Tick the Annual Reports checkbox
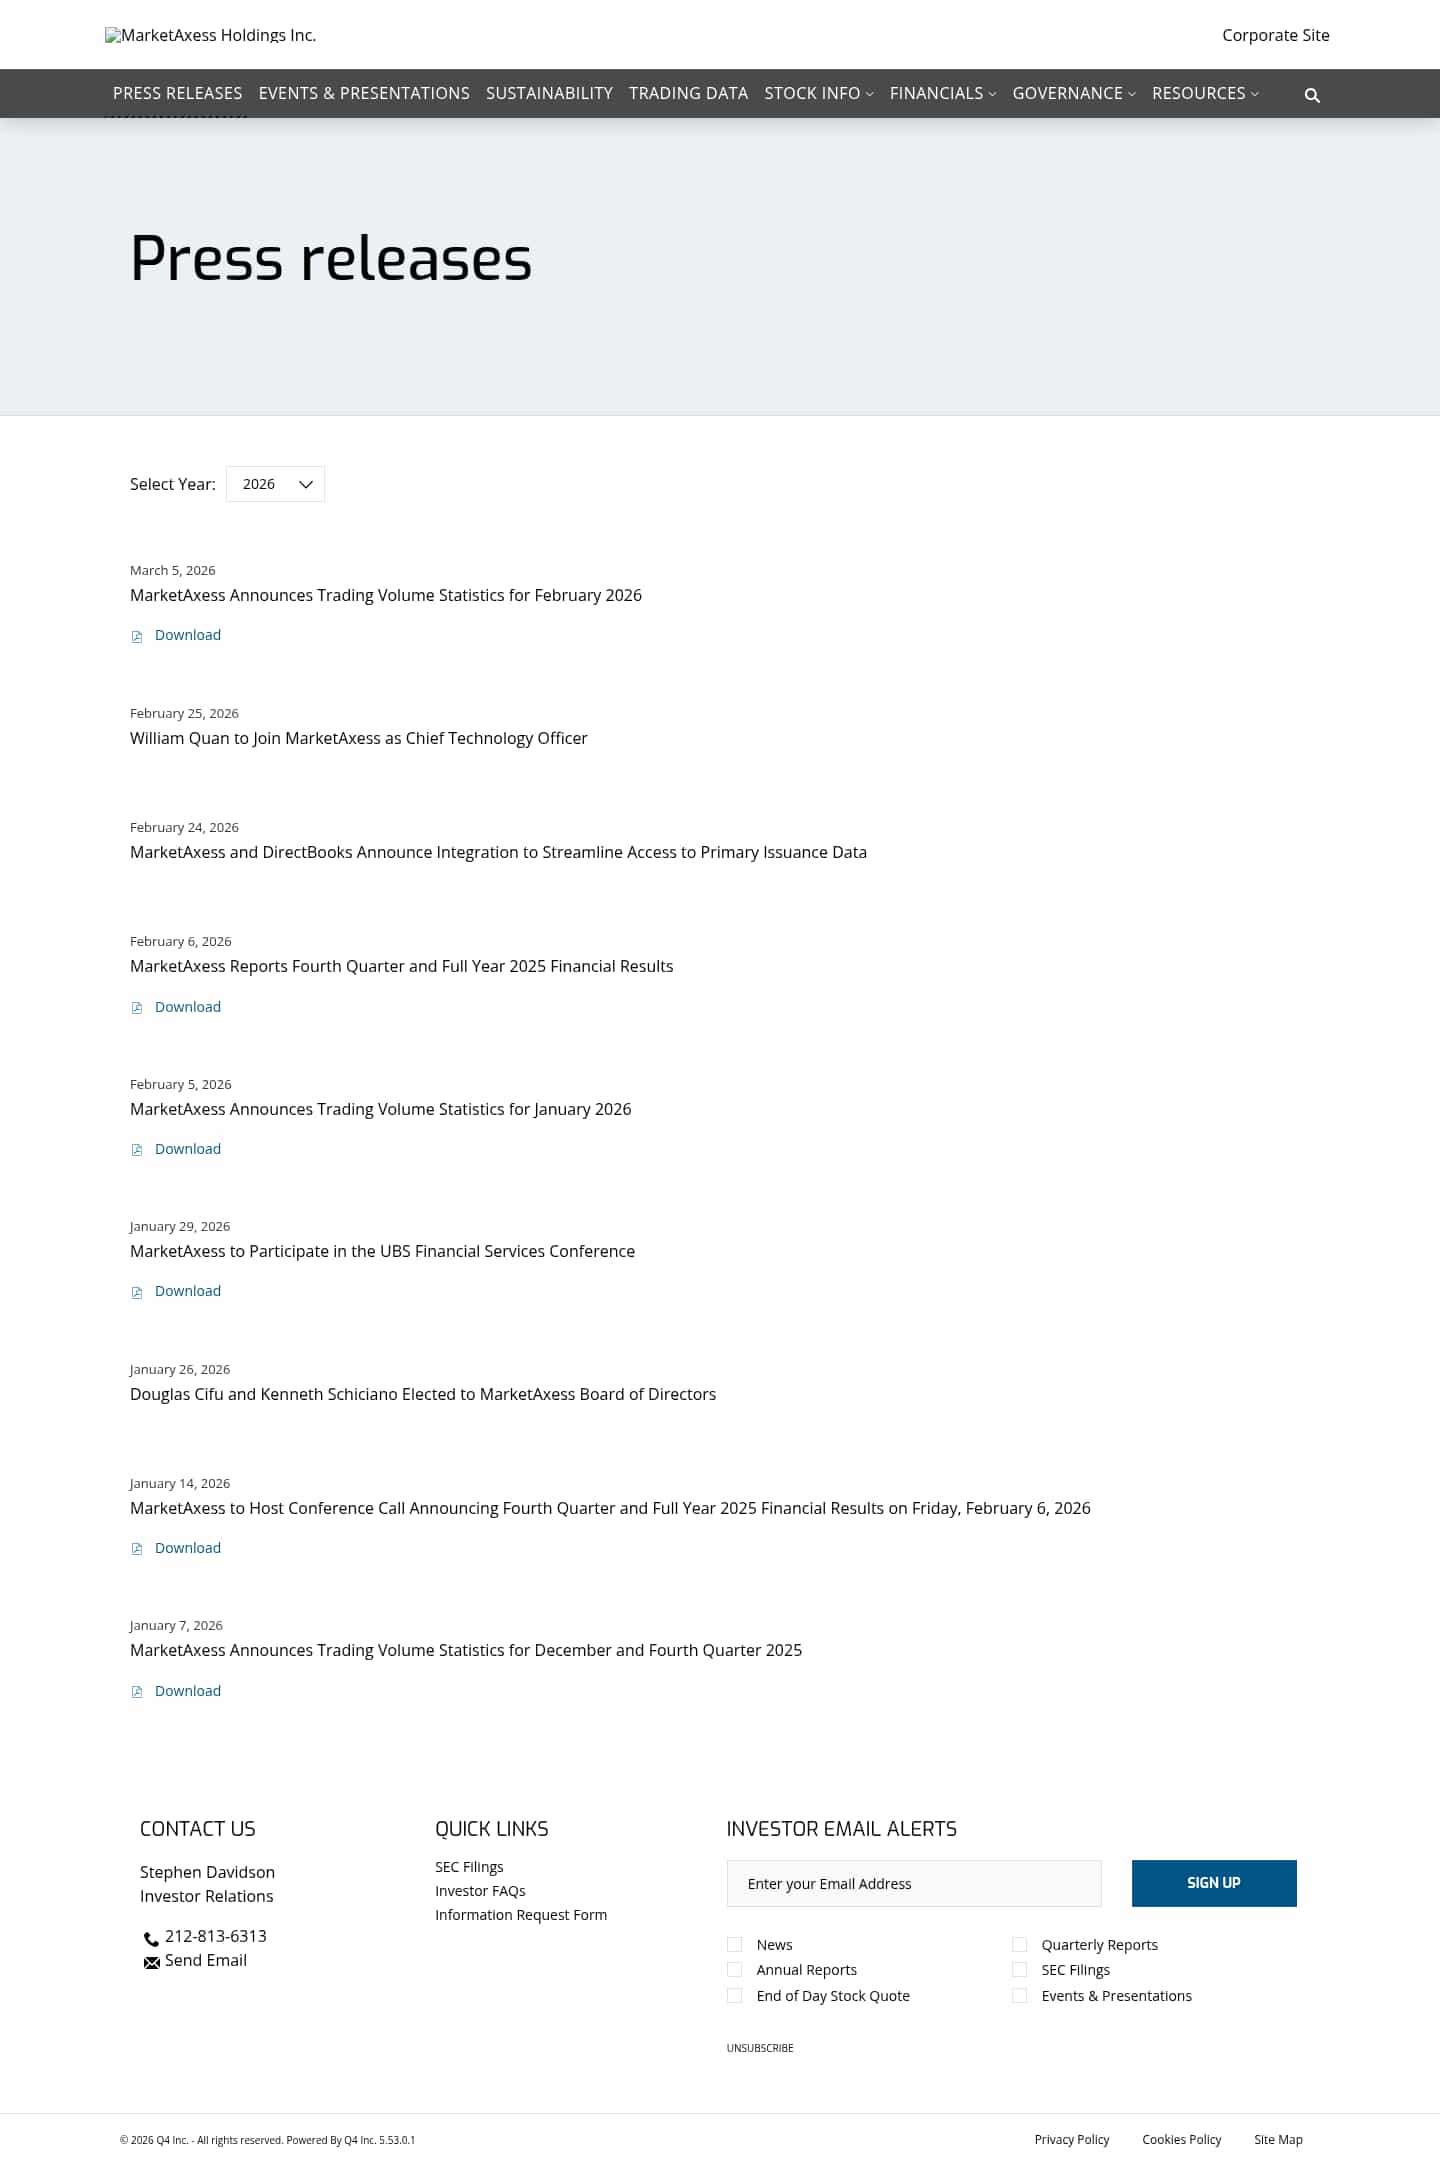 [734, 1969]
